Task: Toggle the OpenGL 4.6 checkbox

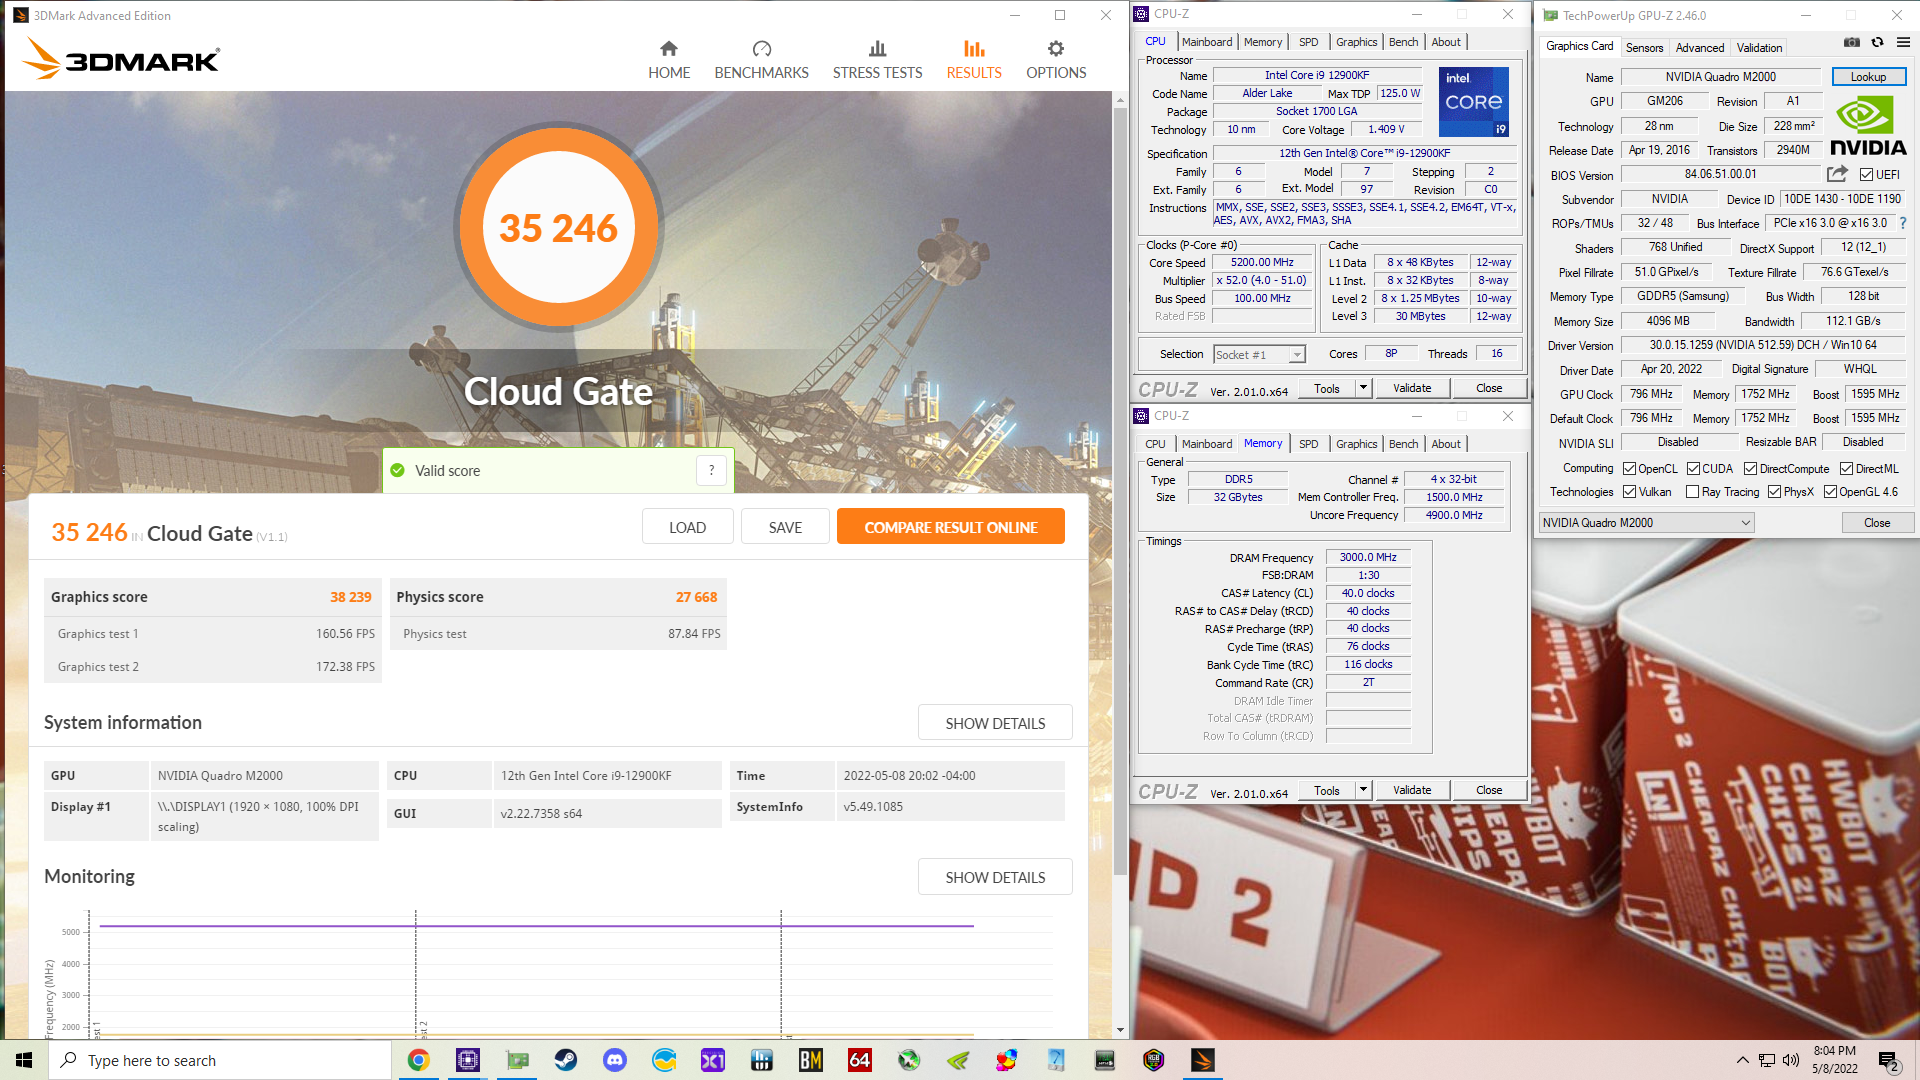Action: tap(1830, 492)
